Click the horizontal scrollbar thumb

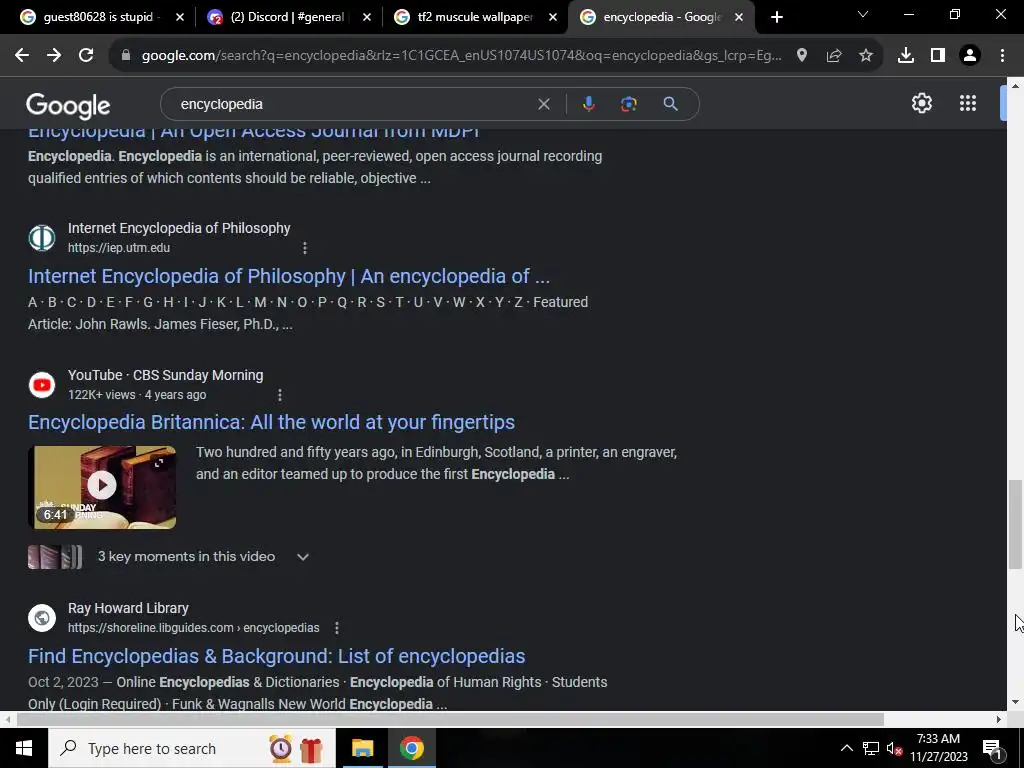point(450,720)
